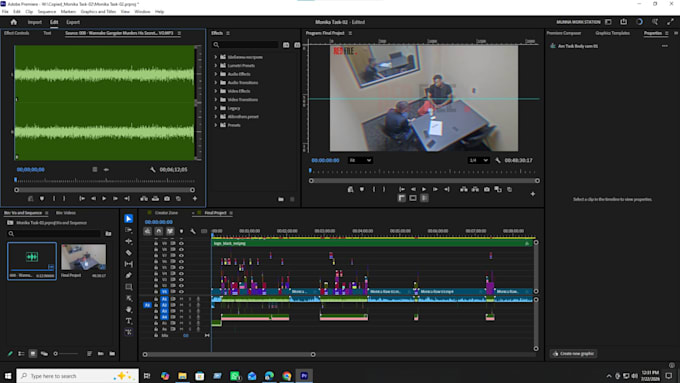
Task: Go to Out point in Program monitor
Action: (446, 190)
